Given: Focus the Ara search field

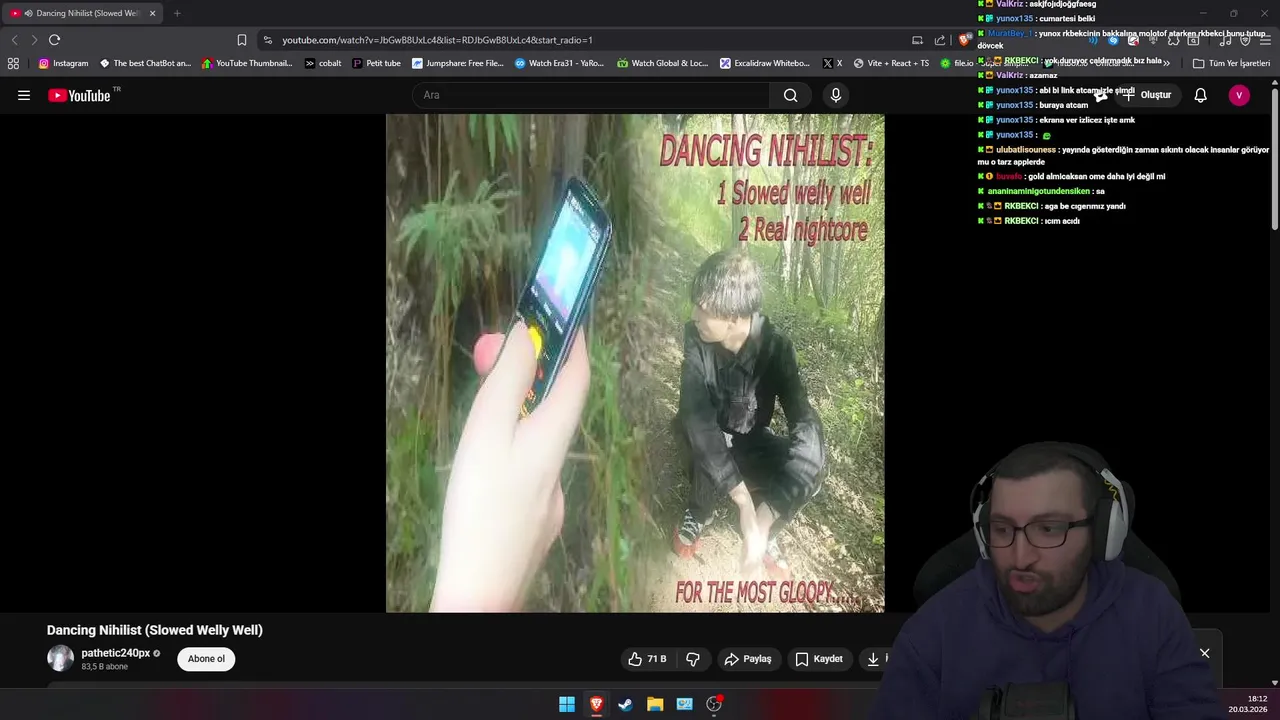Looking at the screenshot, I should (591, 95).
